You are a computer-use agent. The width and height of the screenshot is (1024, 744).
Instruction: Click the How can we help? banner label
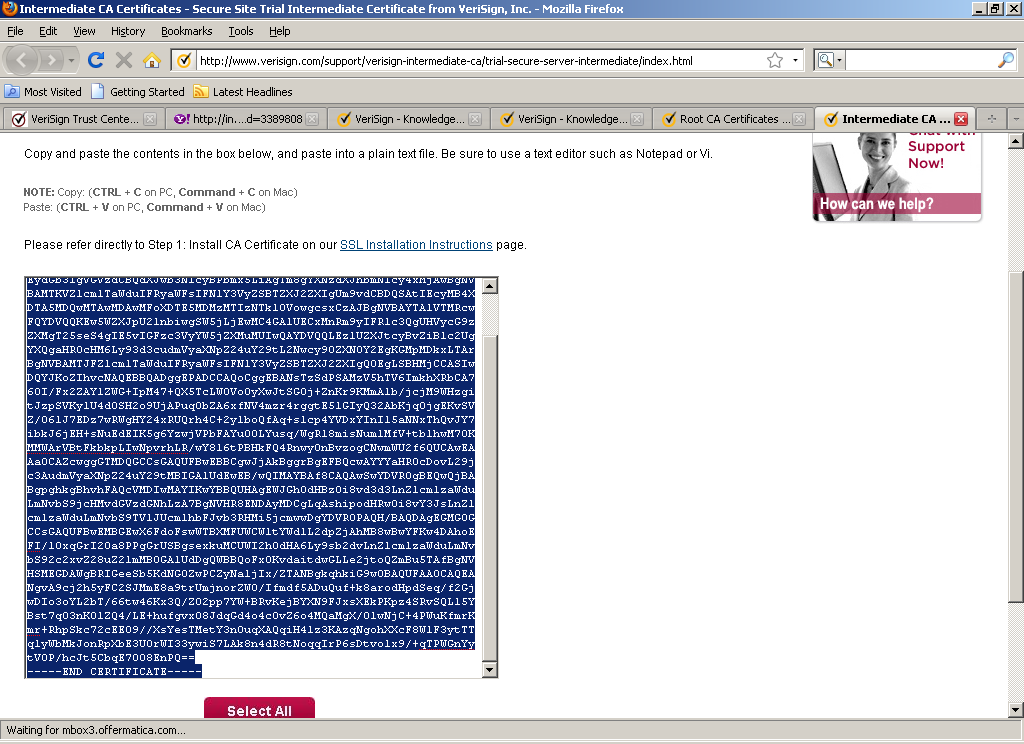pos(876,204)
